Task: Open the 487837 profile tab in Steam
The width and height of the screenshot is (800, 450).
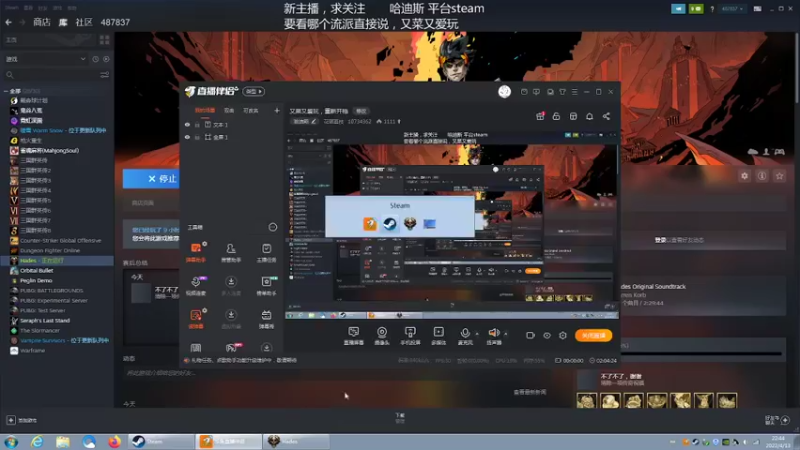Action: [115, 22]
